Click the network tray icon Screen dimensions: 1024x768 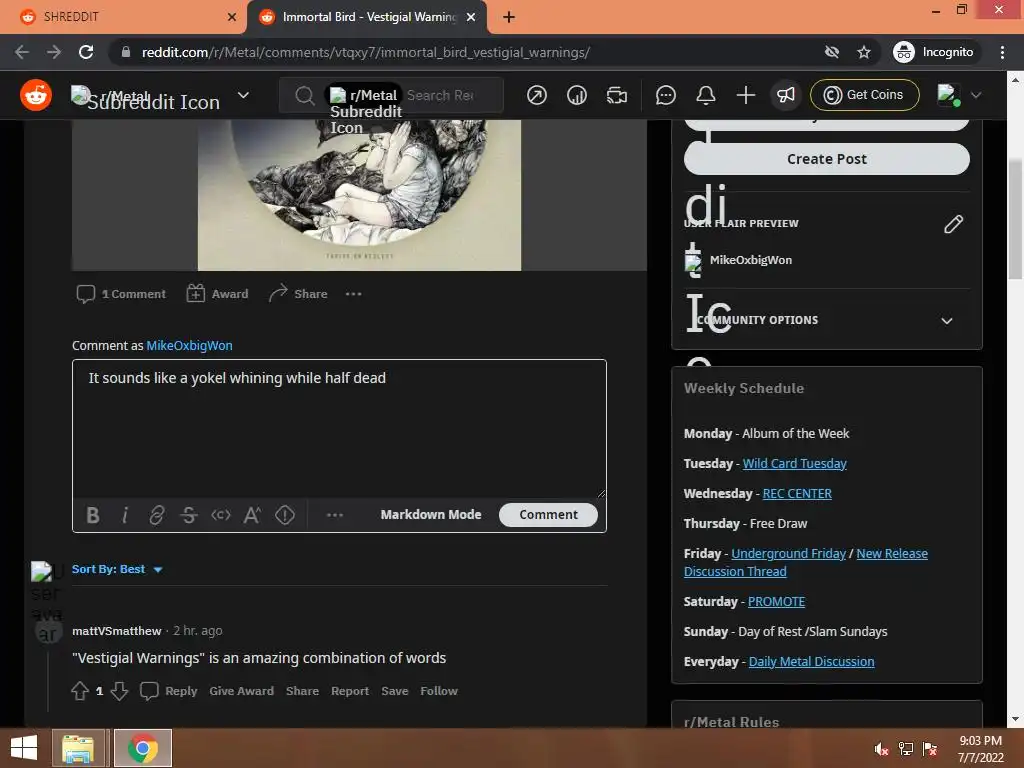(906, 749)
